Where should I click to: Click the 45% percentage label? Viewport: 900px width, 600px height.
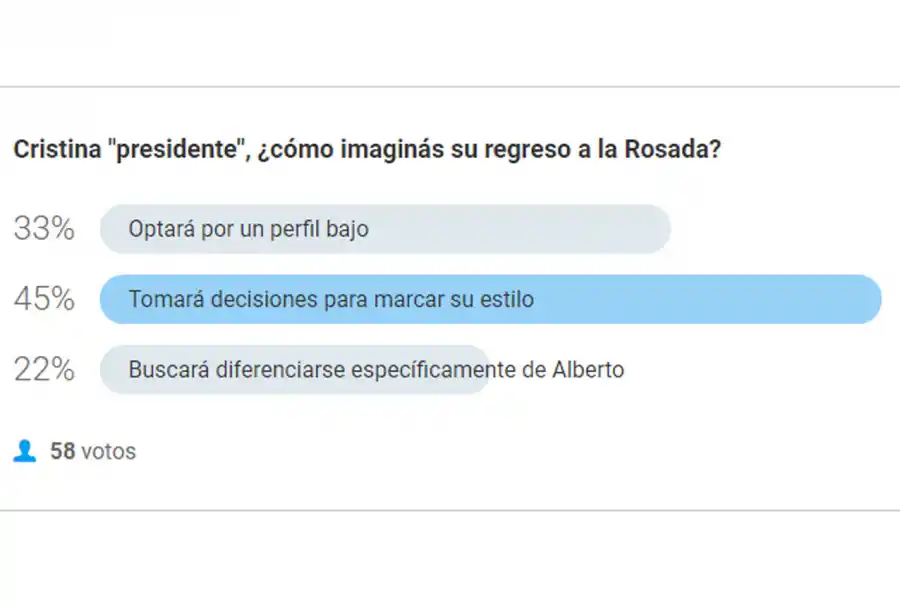coord(44,299)
